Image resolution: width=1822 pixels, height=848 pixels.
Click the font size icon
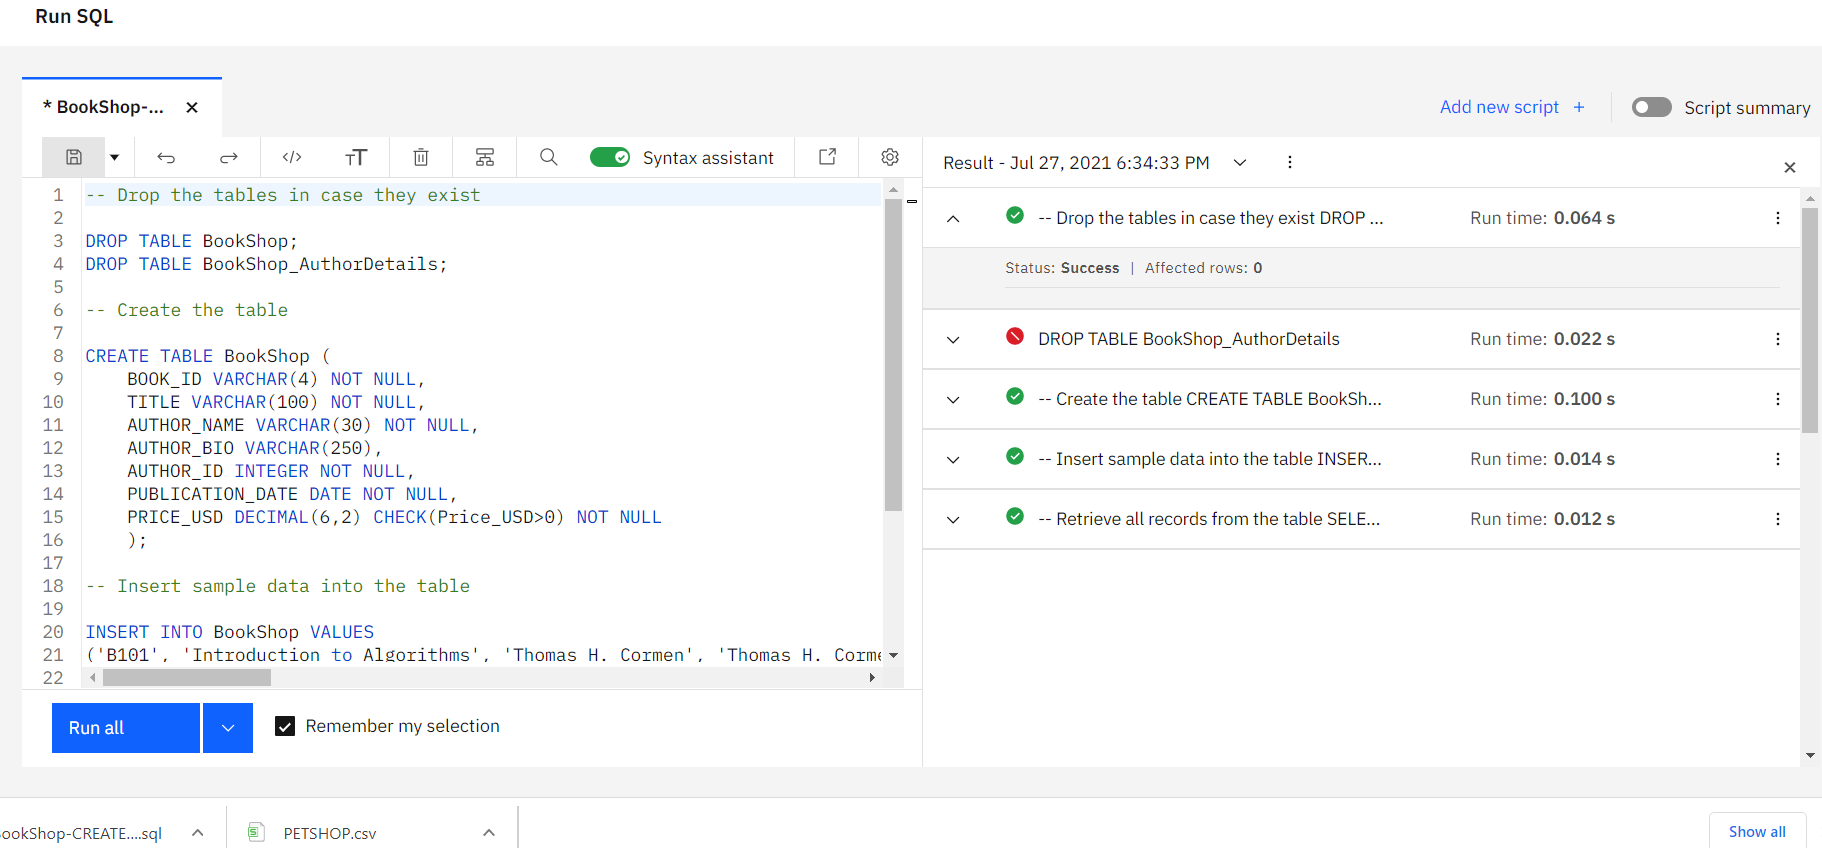pyautogui.click(x=356, y=157)
